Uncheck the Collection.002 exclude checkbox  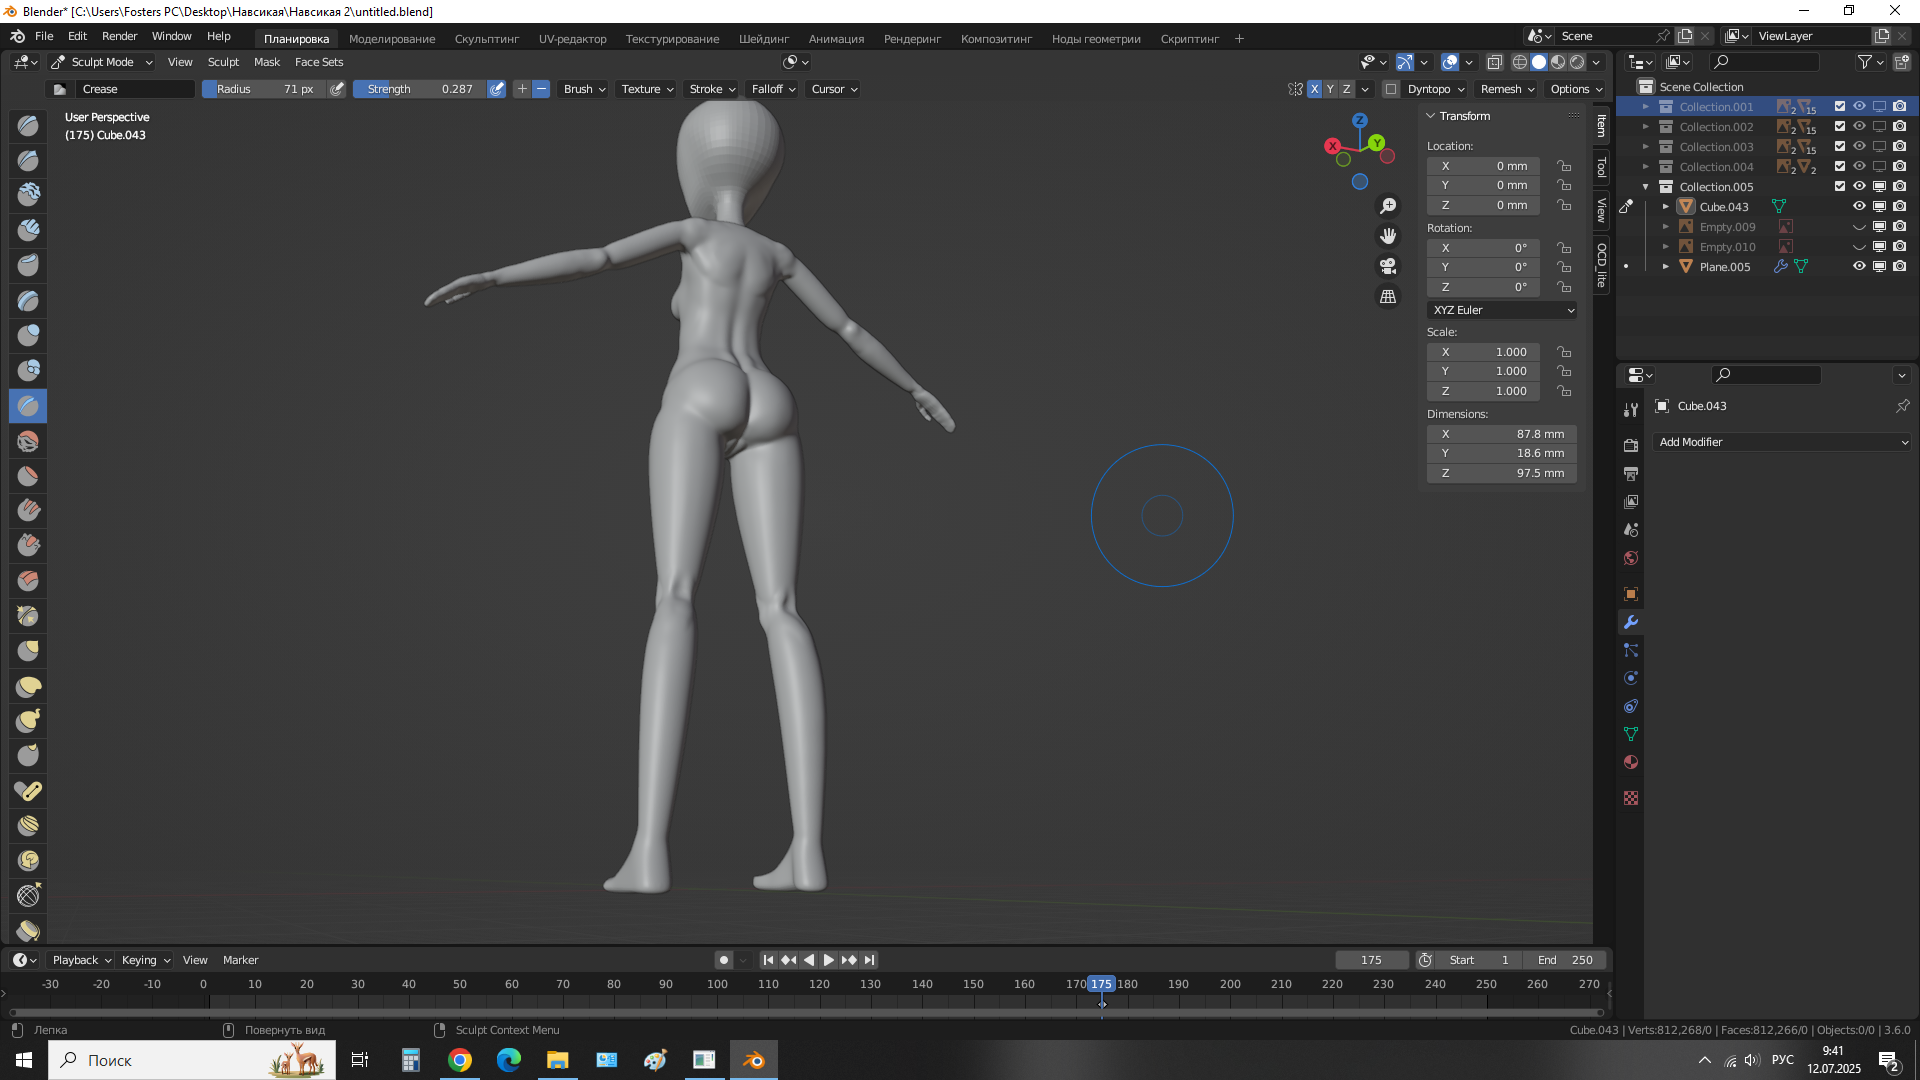(1839, 127)
